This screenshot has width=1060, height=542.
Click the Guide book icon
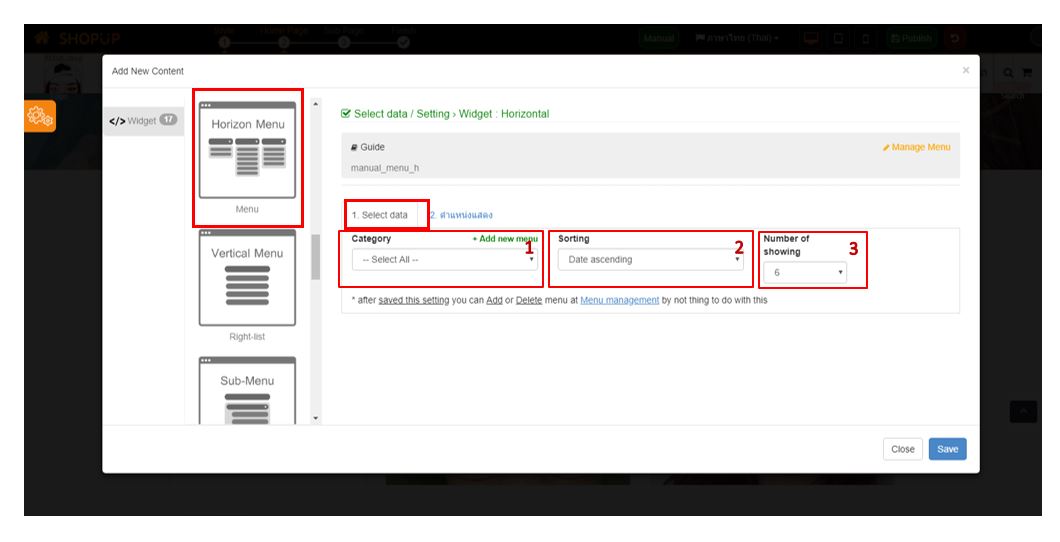354,147
